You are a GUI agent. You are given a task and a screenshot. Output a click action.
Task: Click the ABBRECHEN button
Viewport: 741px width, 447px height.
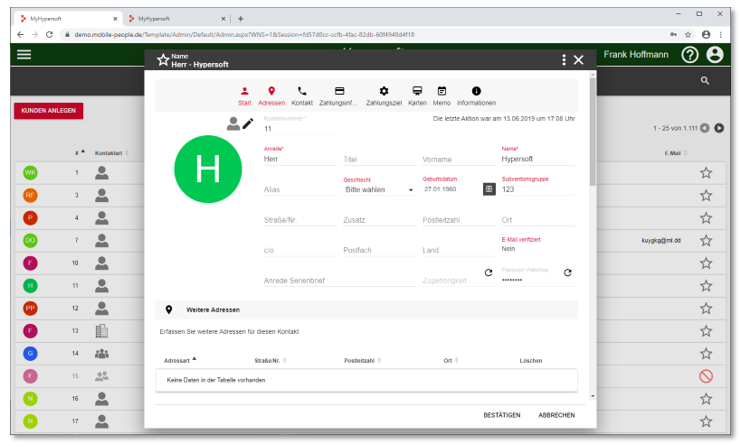pos(556,414)
